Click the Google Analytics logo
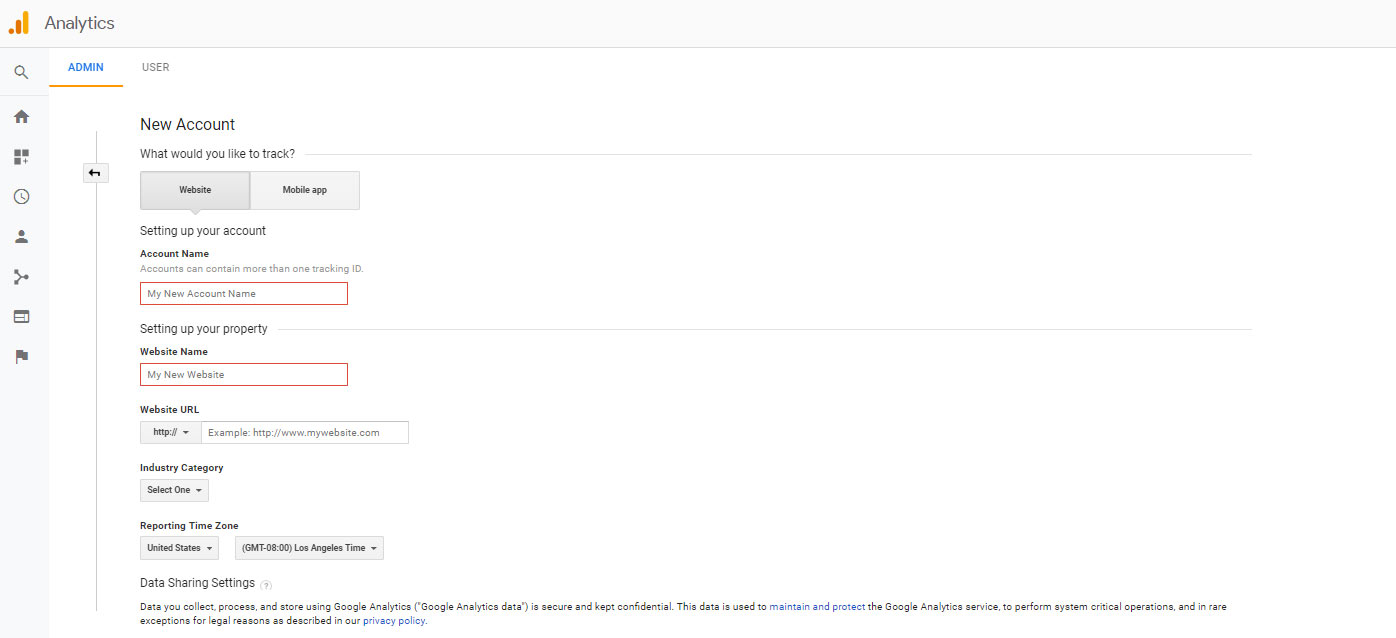Screen dimensions: 1396x638 [18, 22]
